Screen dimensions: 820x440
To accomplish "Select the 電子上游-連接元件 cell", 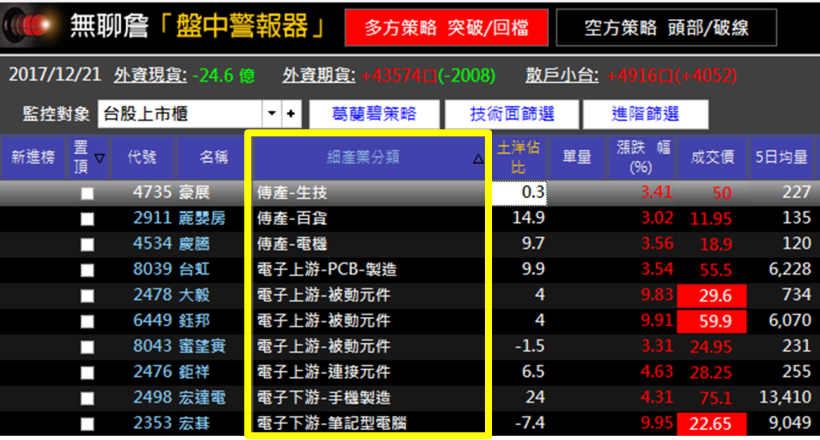I will tap(368, 372).
